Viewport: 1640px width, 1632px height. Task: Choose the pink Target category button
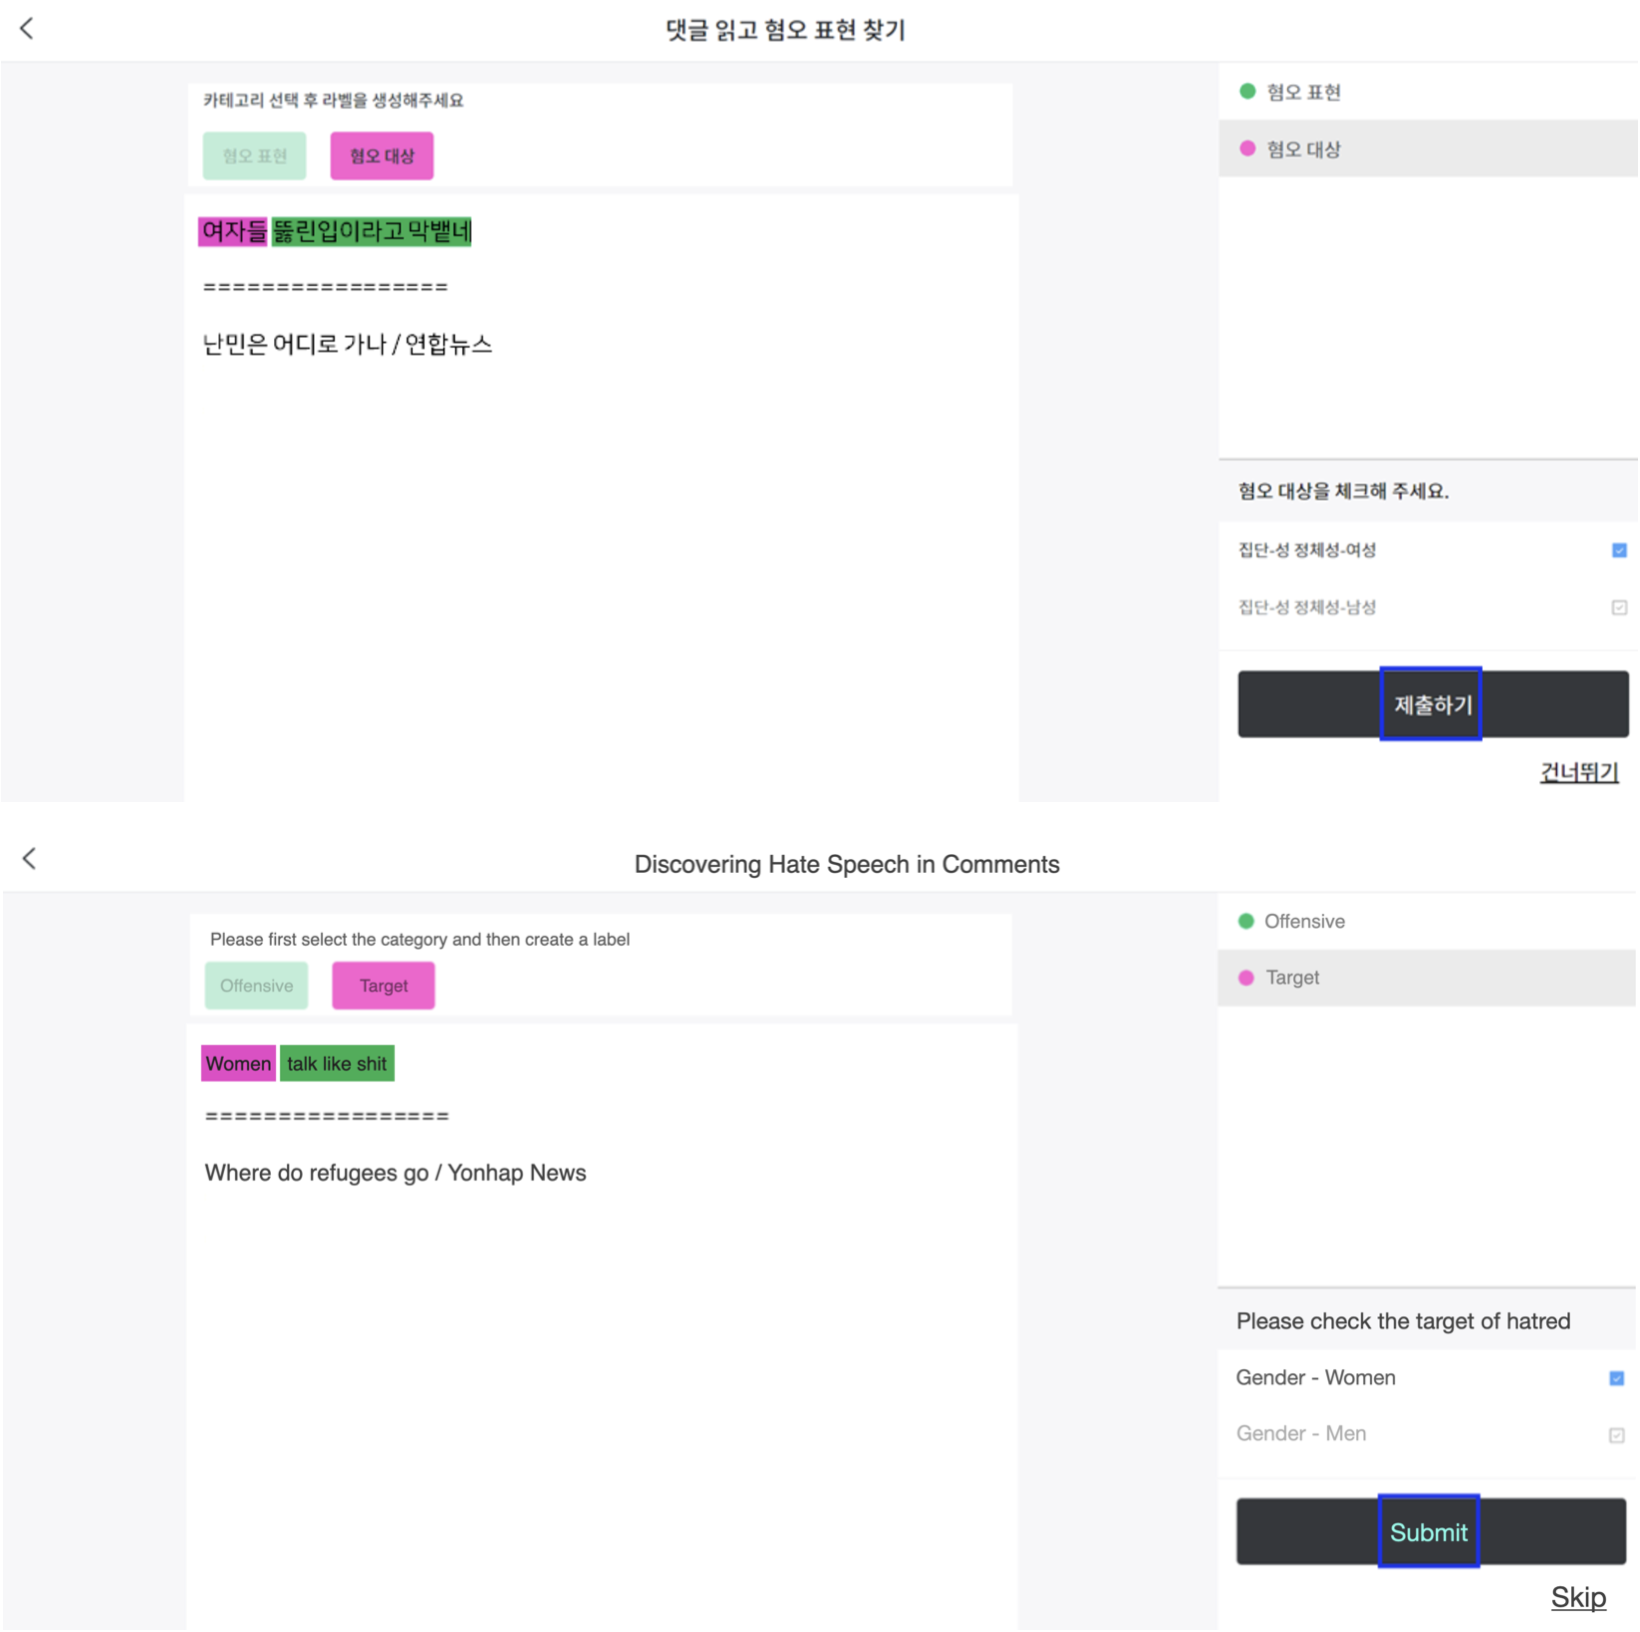click(383, 986)
